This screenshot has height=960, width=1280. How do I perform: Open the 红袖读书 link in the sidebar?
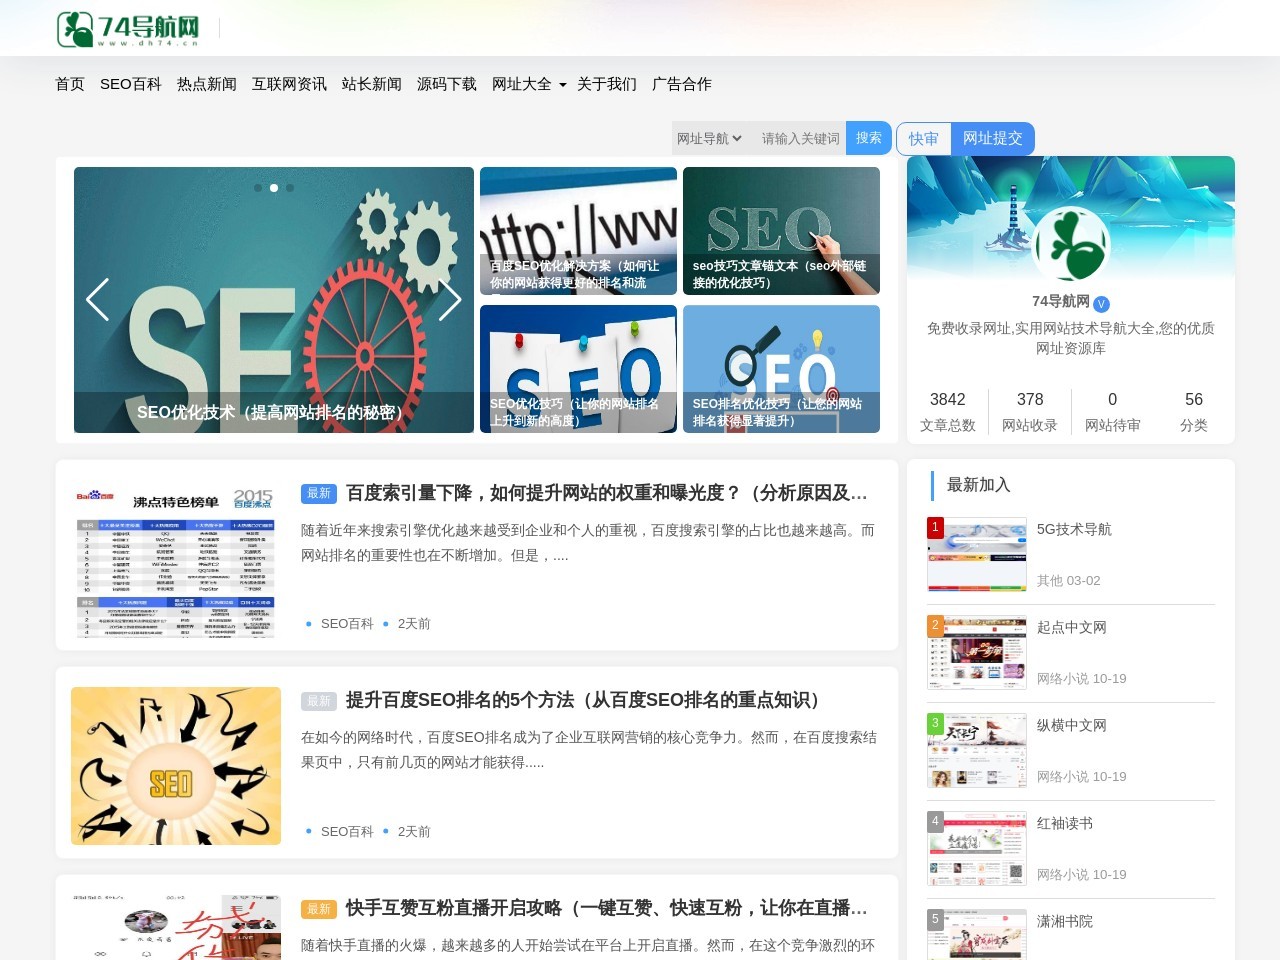(x=1066, y=823)
